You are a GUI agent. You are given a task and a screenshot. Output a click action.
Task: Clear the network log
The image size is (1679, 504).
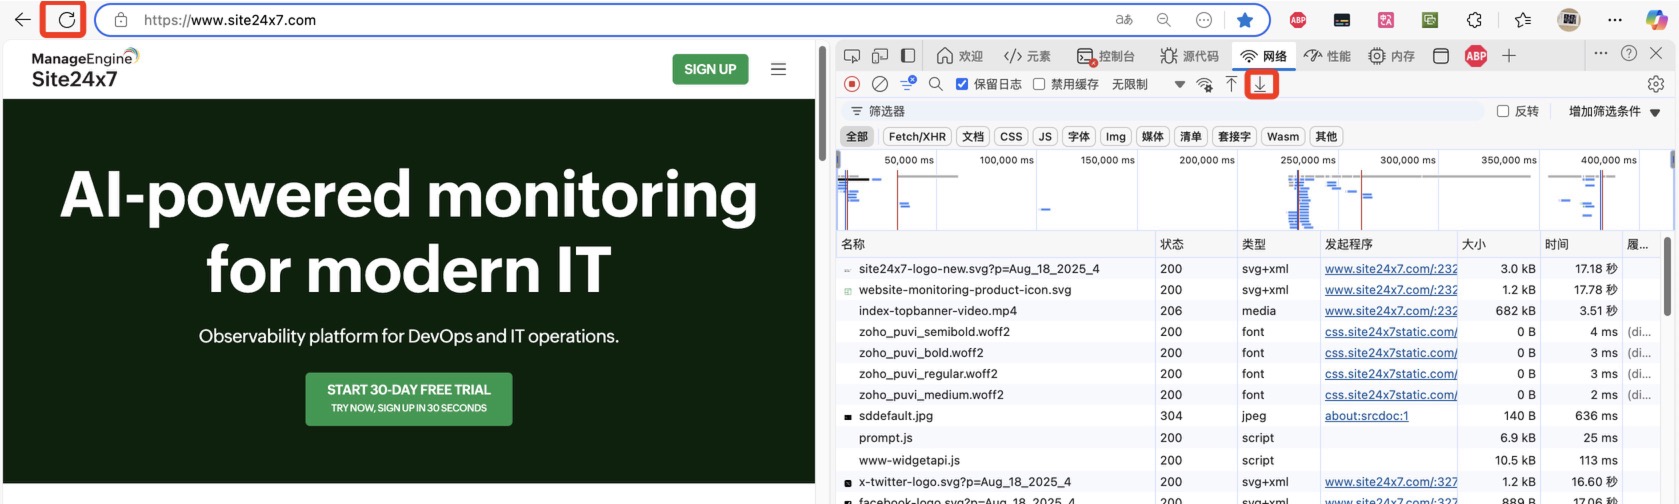tap(880, 84)
